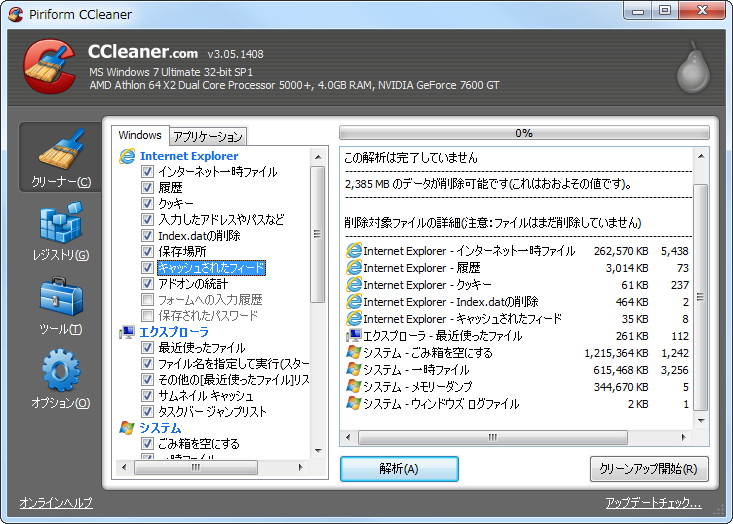Viewport: 733px width, 524px height.
Task: Click the IE icon of Index.datの削除 result row
Action: [x=354, y=301]
